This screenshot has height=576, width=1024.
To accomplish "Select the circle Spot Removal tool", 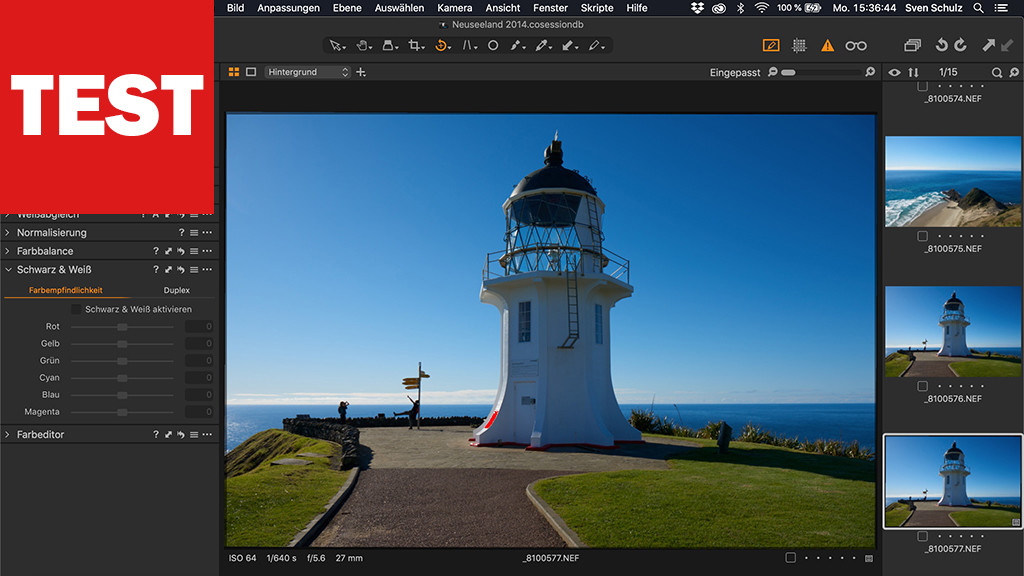I will point(493,46).
